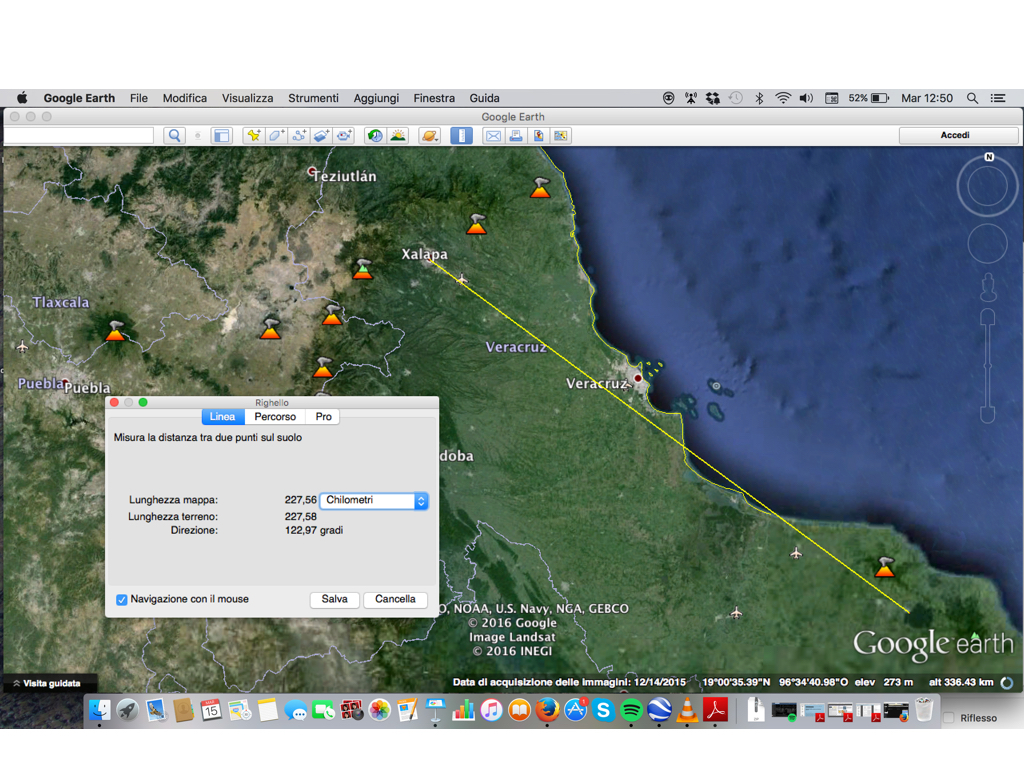Image resolution: width=1024 pixels, height=768 pixels.
Task: Open the Chilometri units dropdown
Action: point(374,501)
